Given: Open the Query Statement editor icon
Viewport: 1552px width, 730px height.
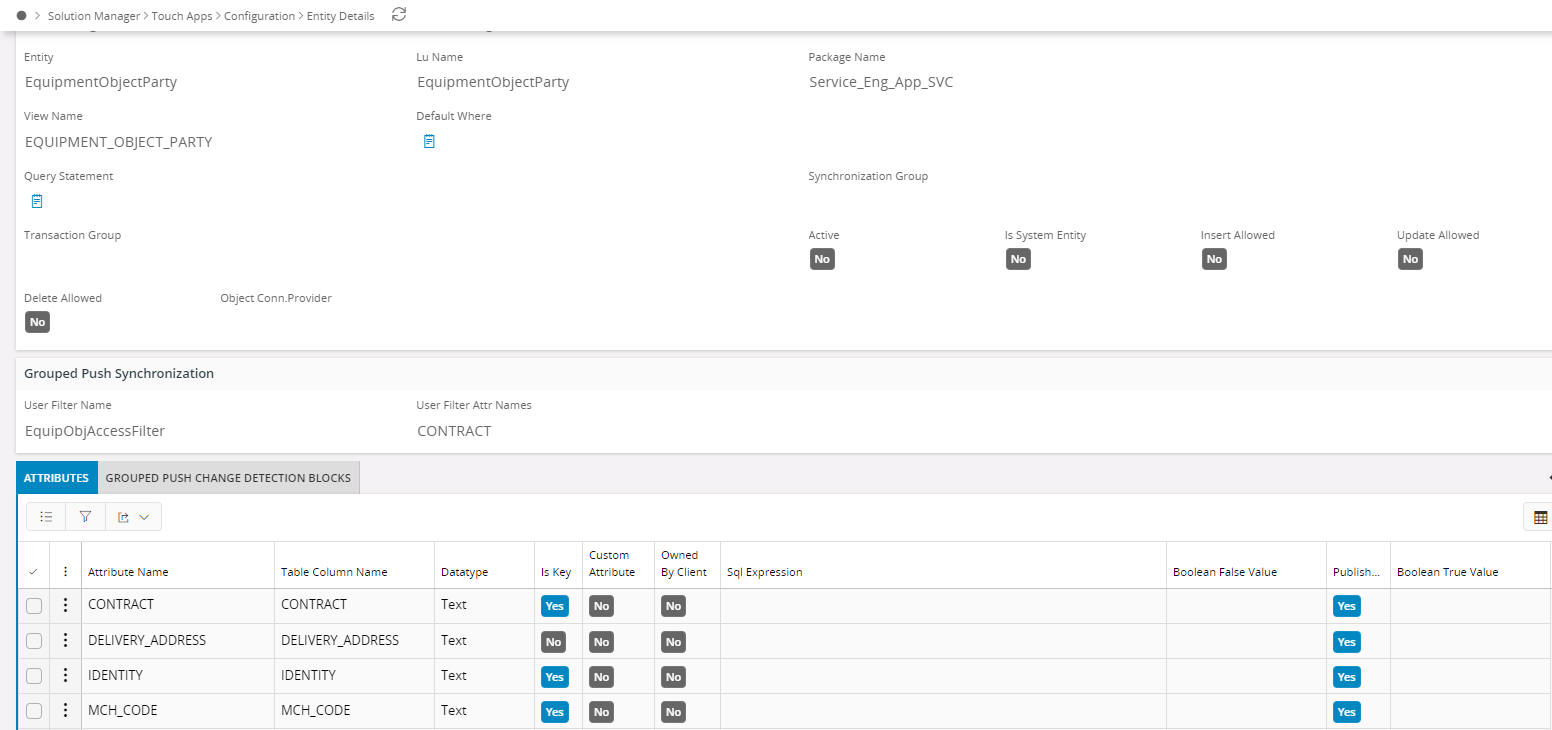Looking at the screenshot, I should point(37,201).
